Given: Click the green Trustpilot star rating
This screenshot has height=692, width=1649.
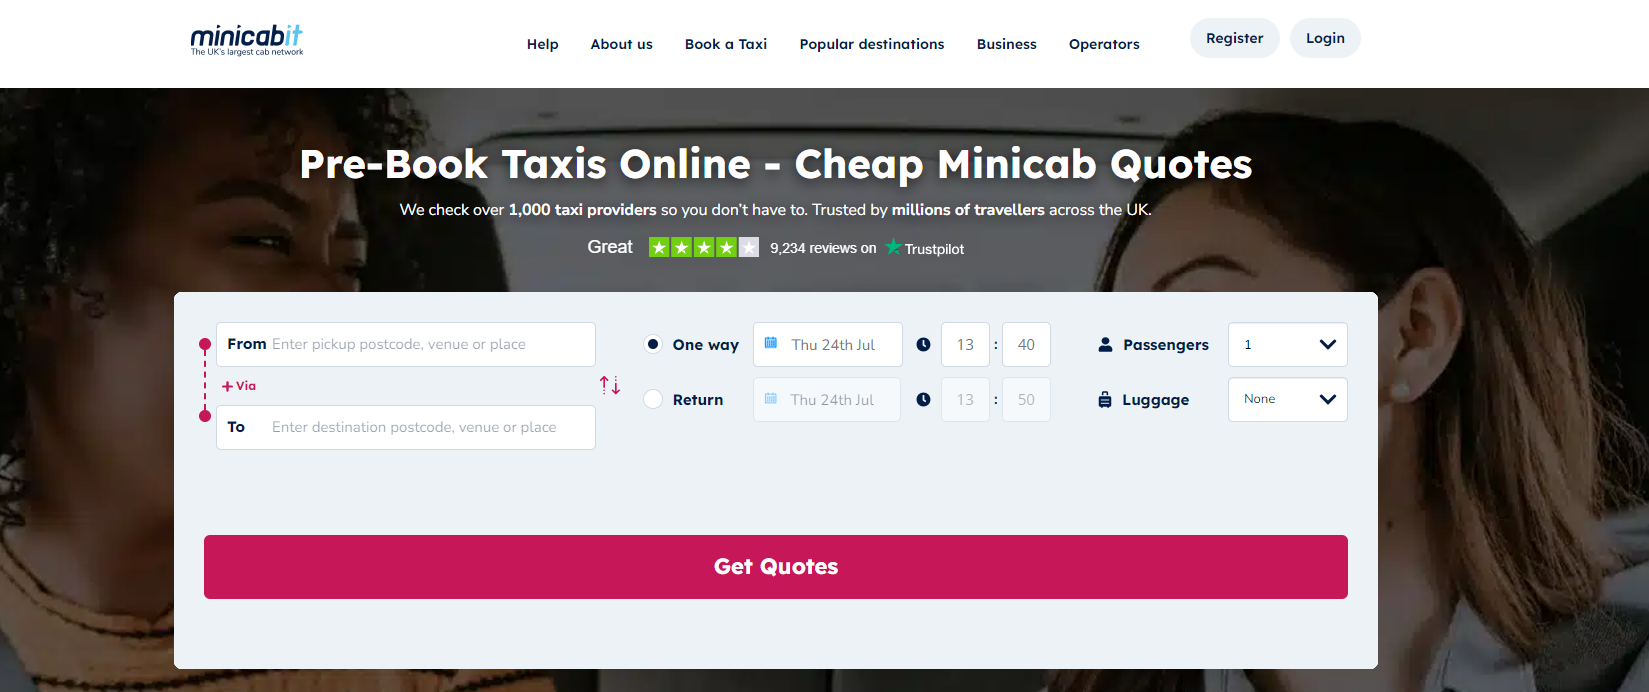Looking at the screenshot, I should coord(704,247).
